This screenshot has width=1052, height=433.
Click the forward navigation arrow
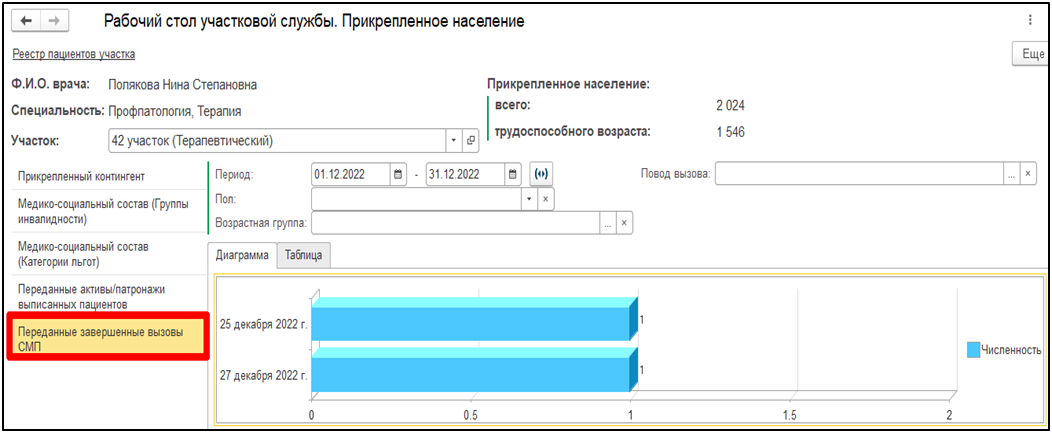tap(54, 21)
